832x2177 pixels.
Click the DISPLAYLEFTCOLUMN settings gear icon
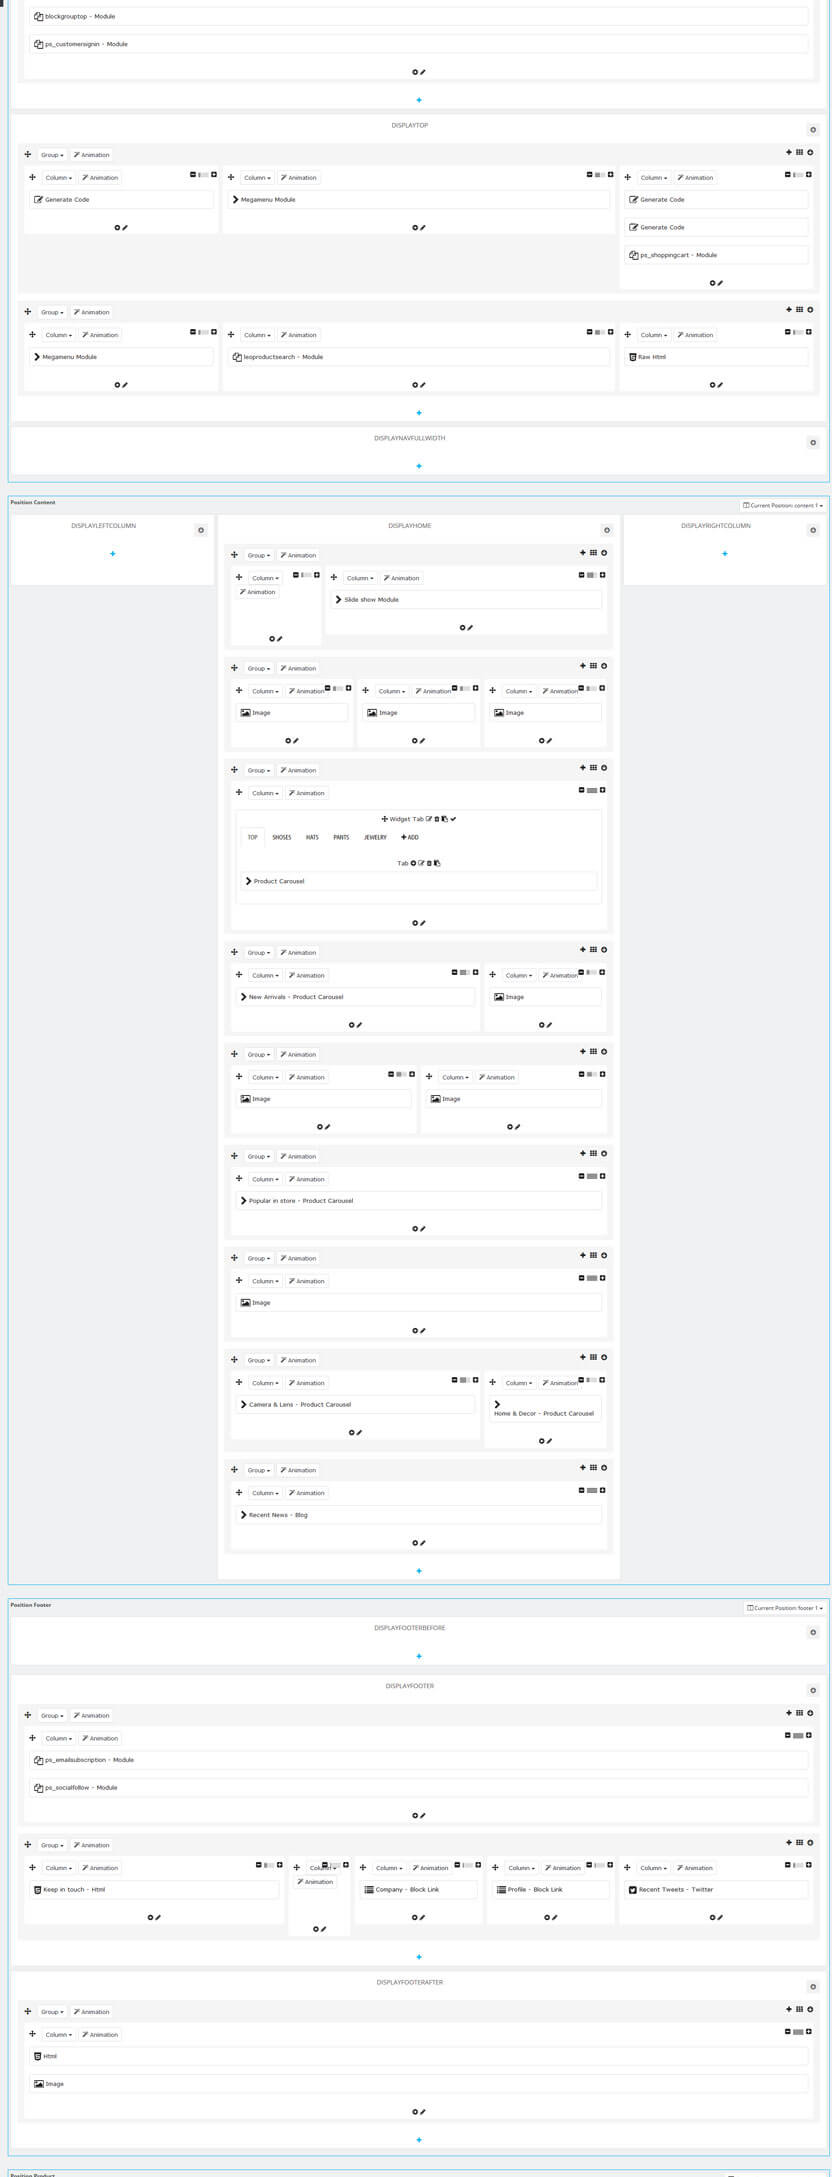[201, 530]
